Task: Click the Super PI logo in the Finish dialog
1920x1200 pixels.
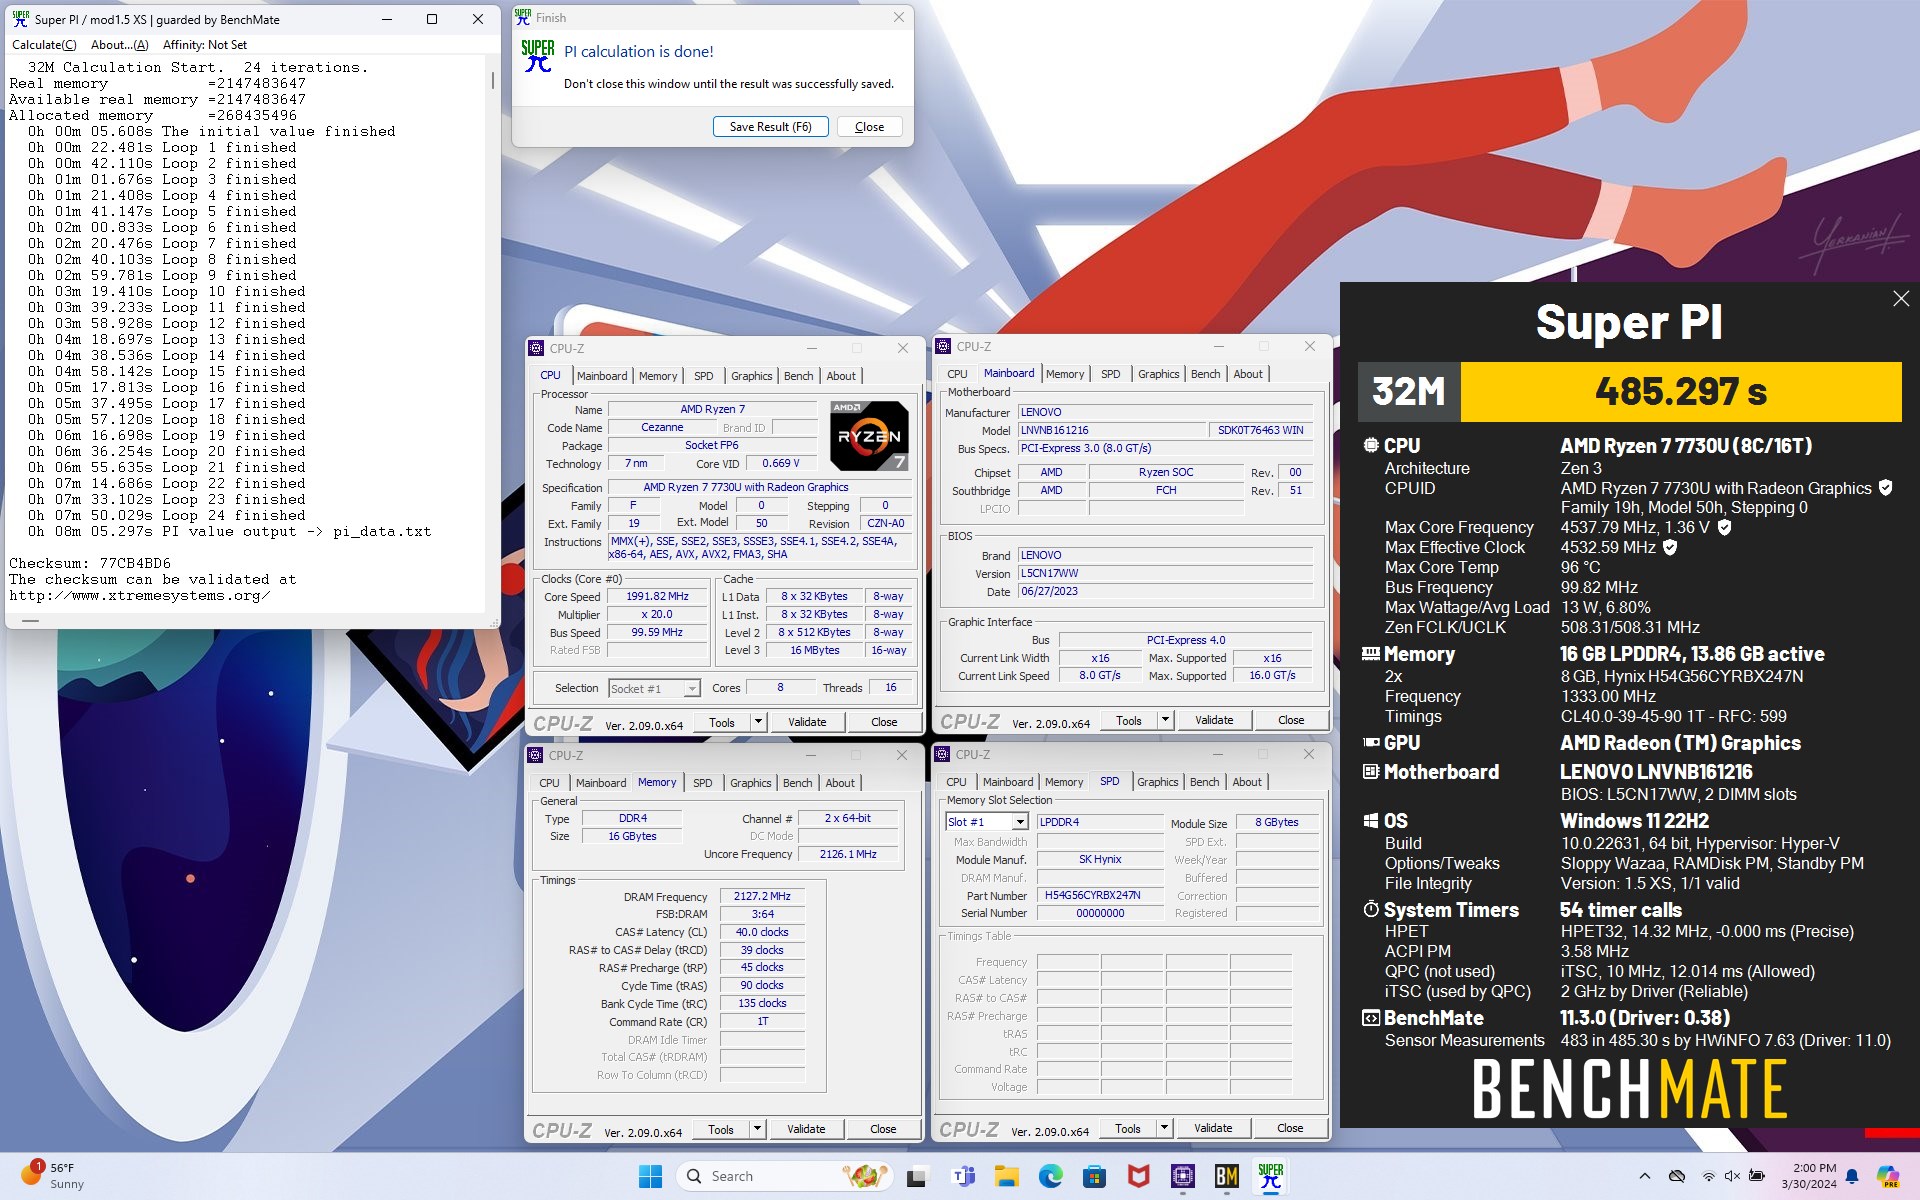Action: pyautogui.click(x=538, y=56)
